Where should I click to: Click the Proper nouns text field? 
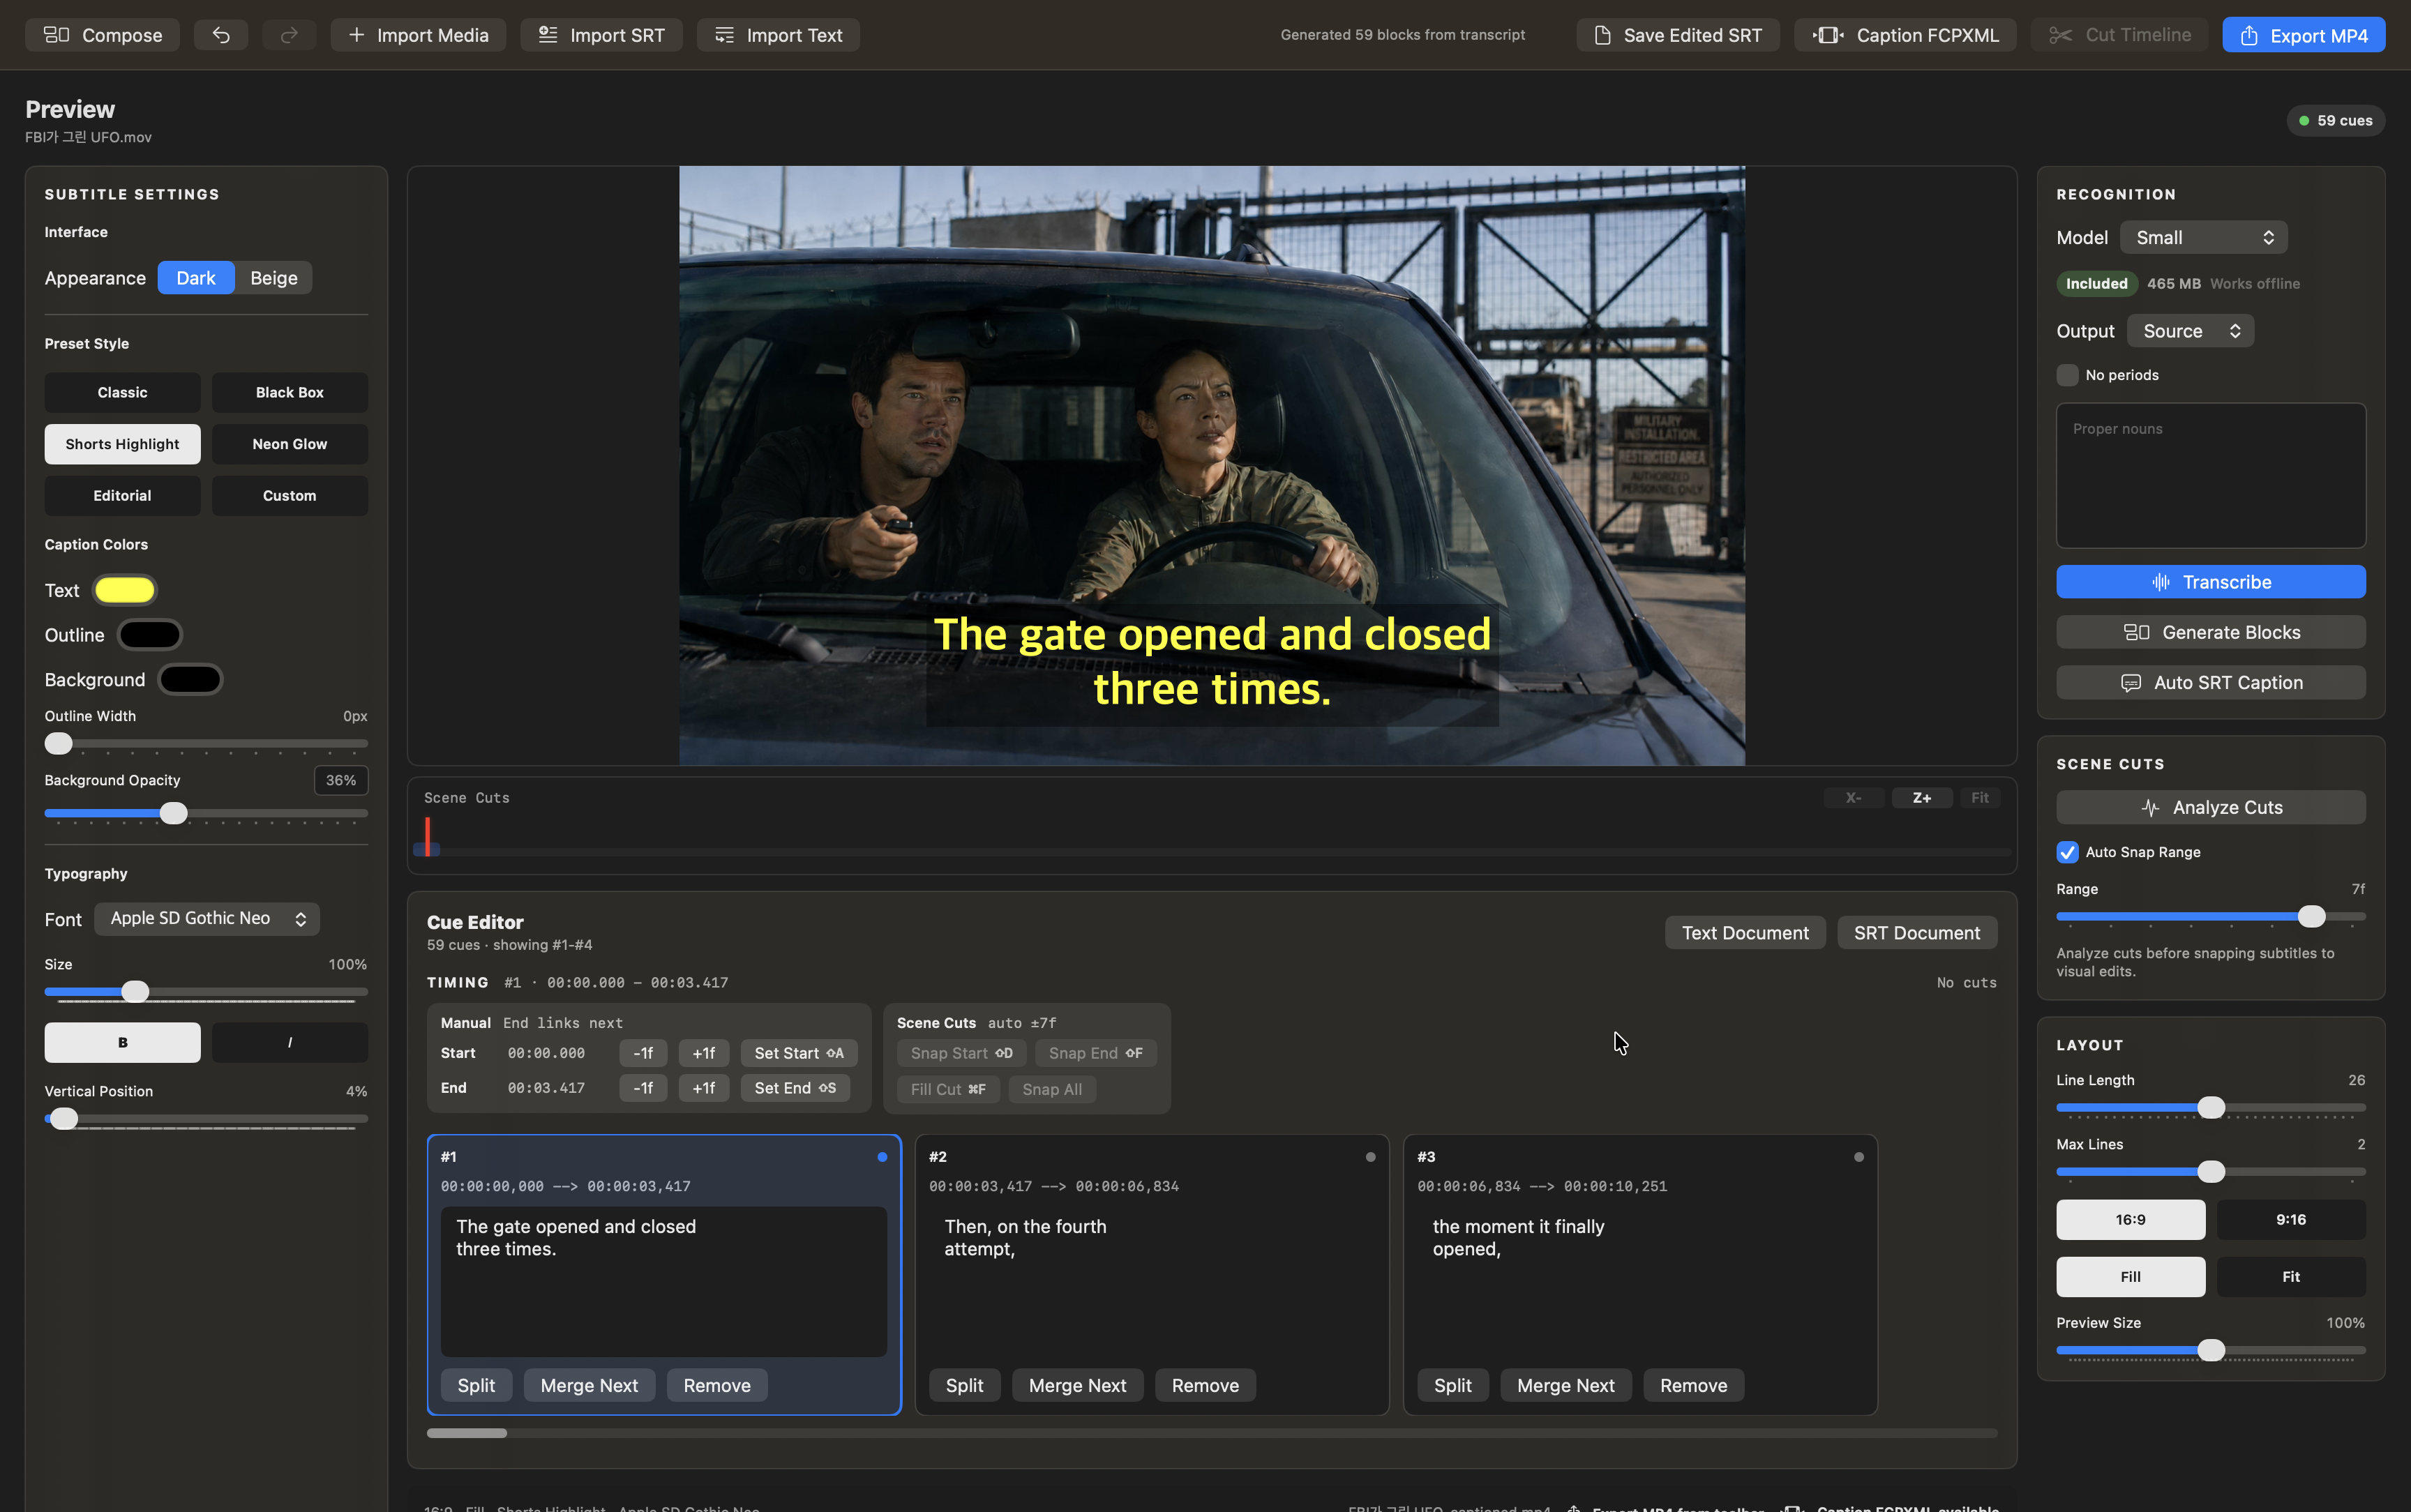click(2210, 475)
